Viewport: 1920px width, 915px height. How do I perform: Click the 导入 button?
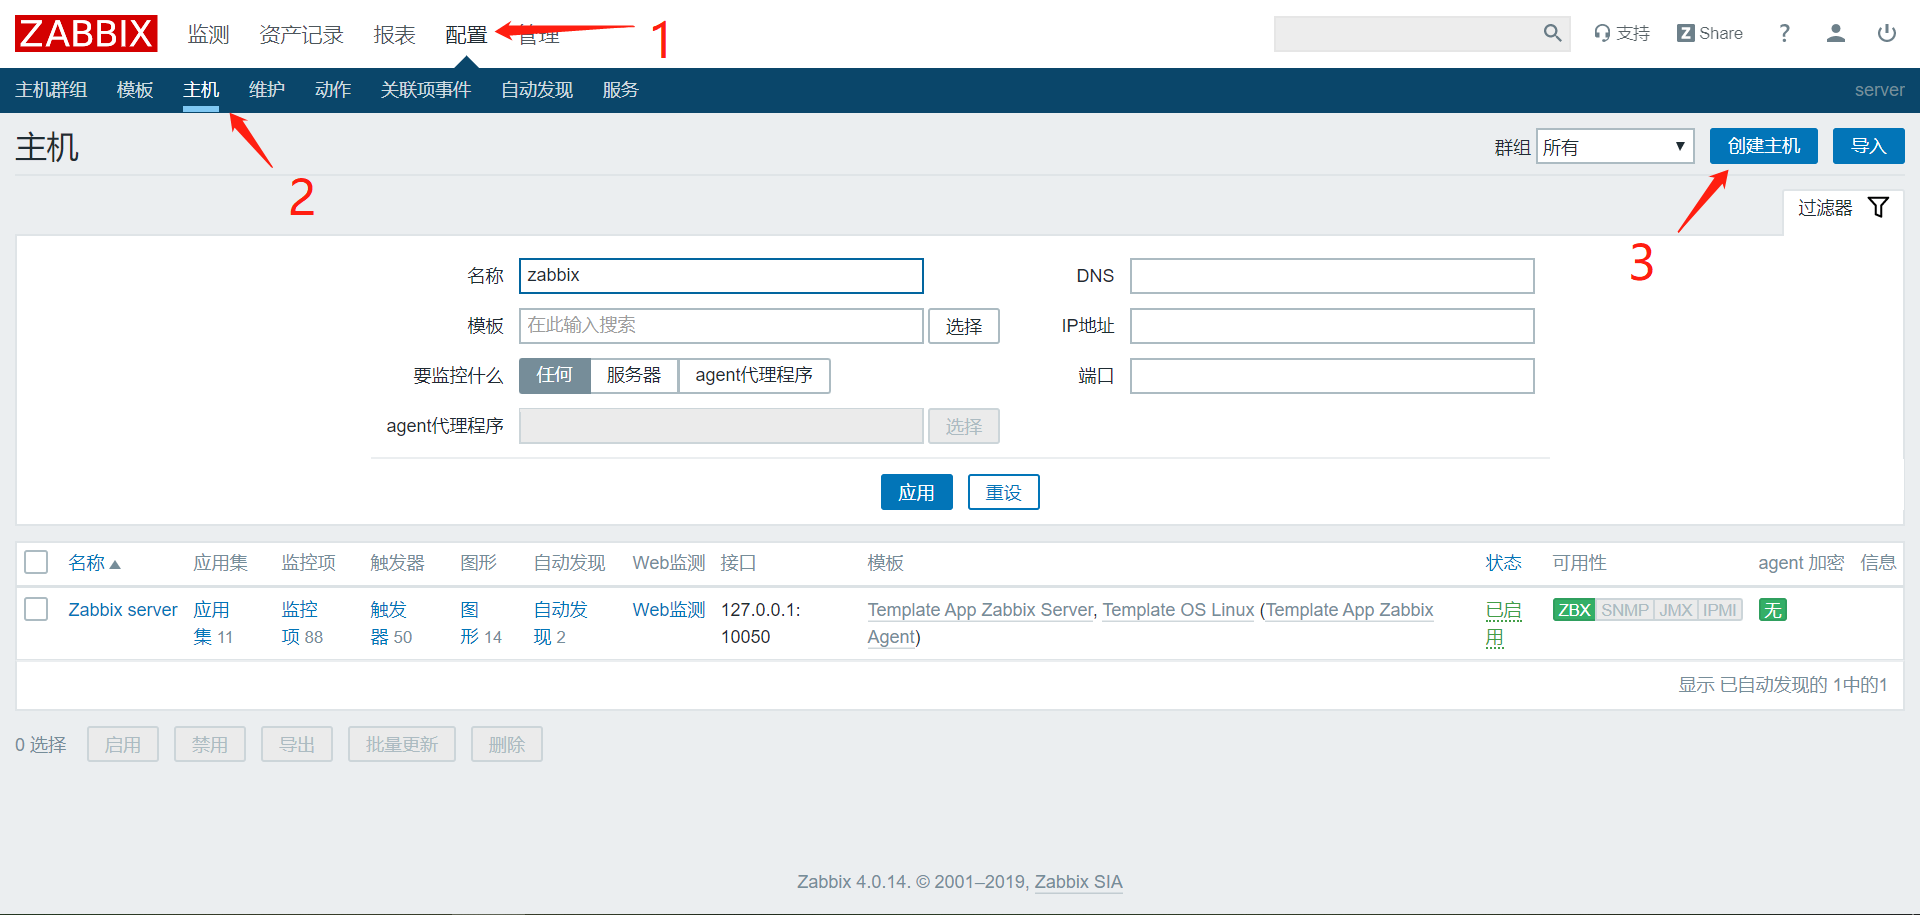coord(1868,146)
